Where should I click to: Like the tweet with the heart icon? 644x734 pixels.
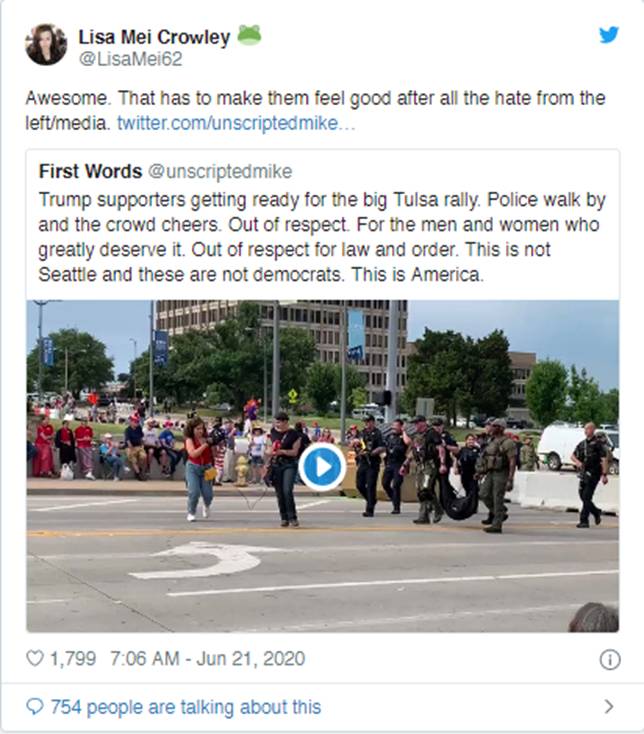click(35, 659)
